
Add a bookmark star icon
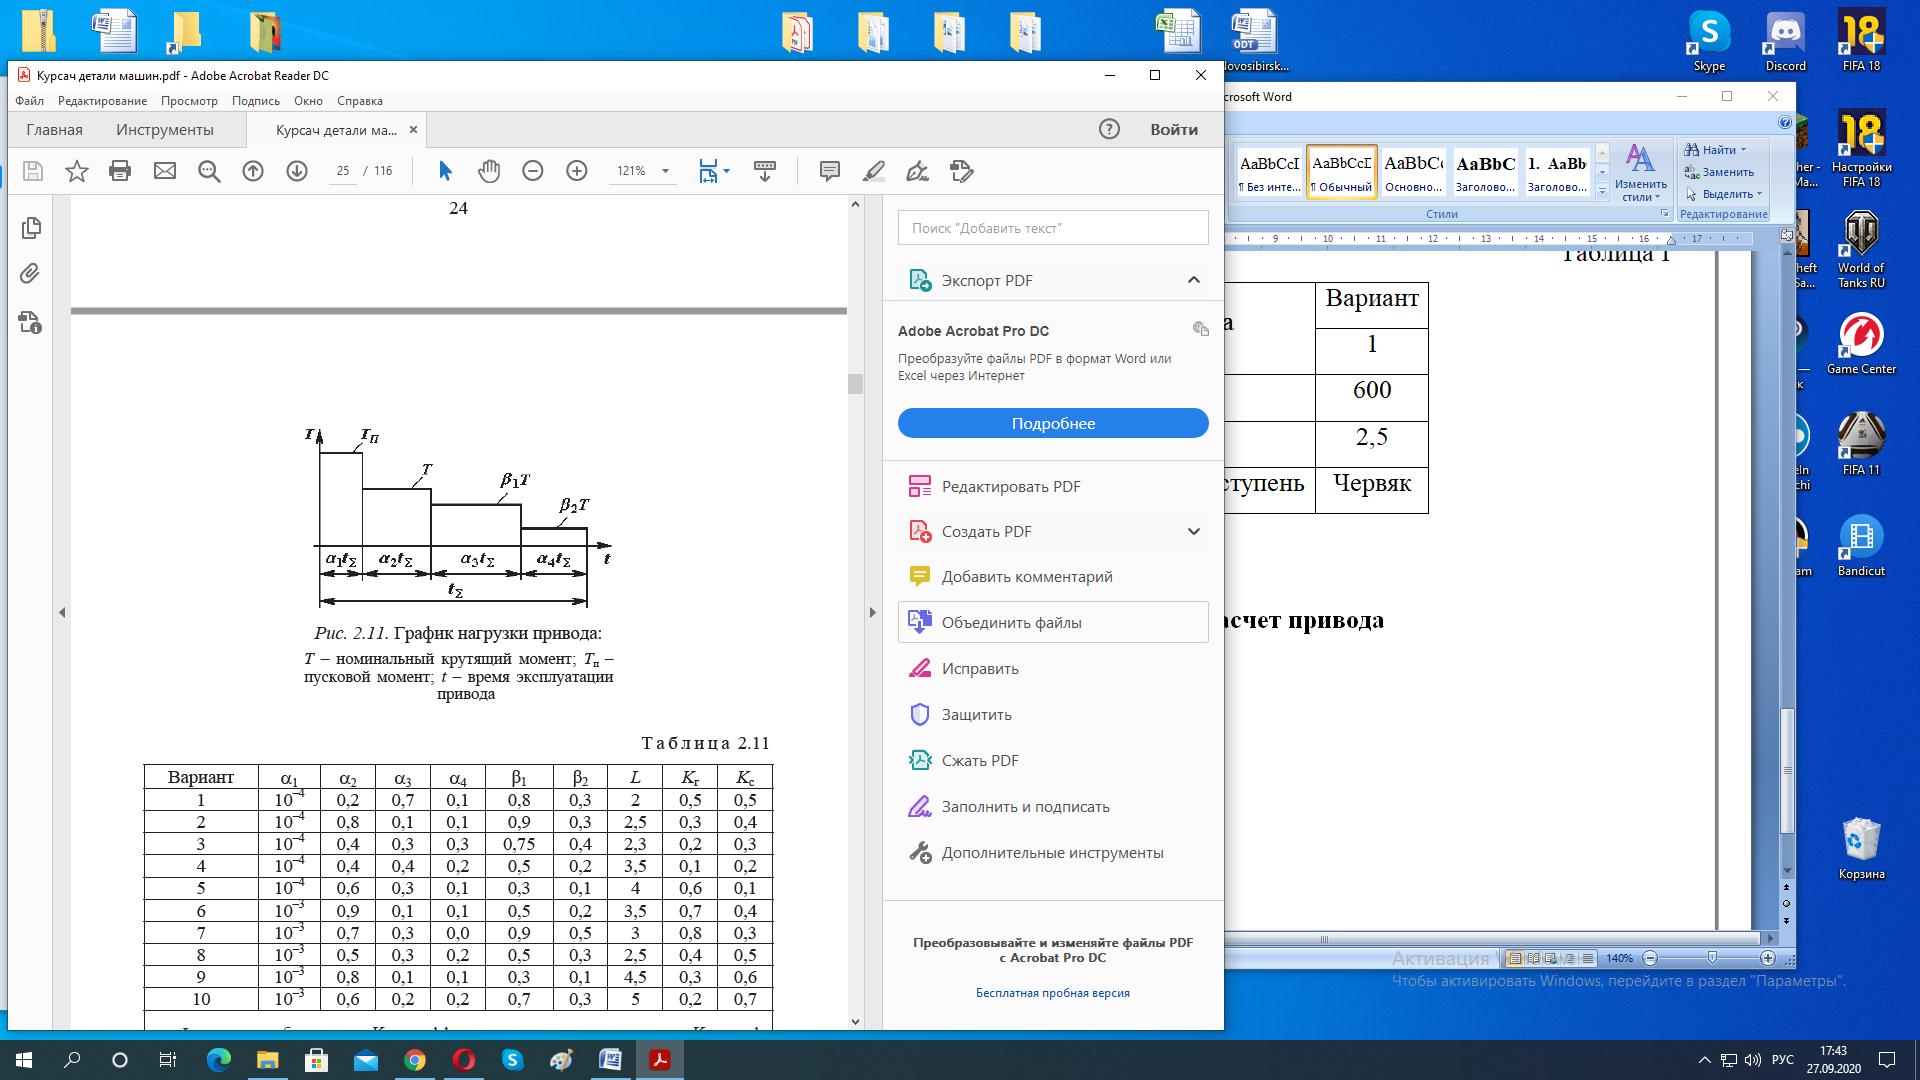point(76,171)
